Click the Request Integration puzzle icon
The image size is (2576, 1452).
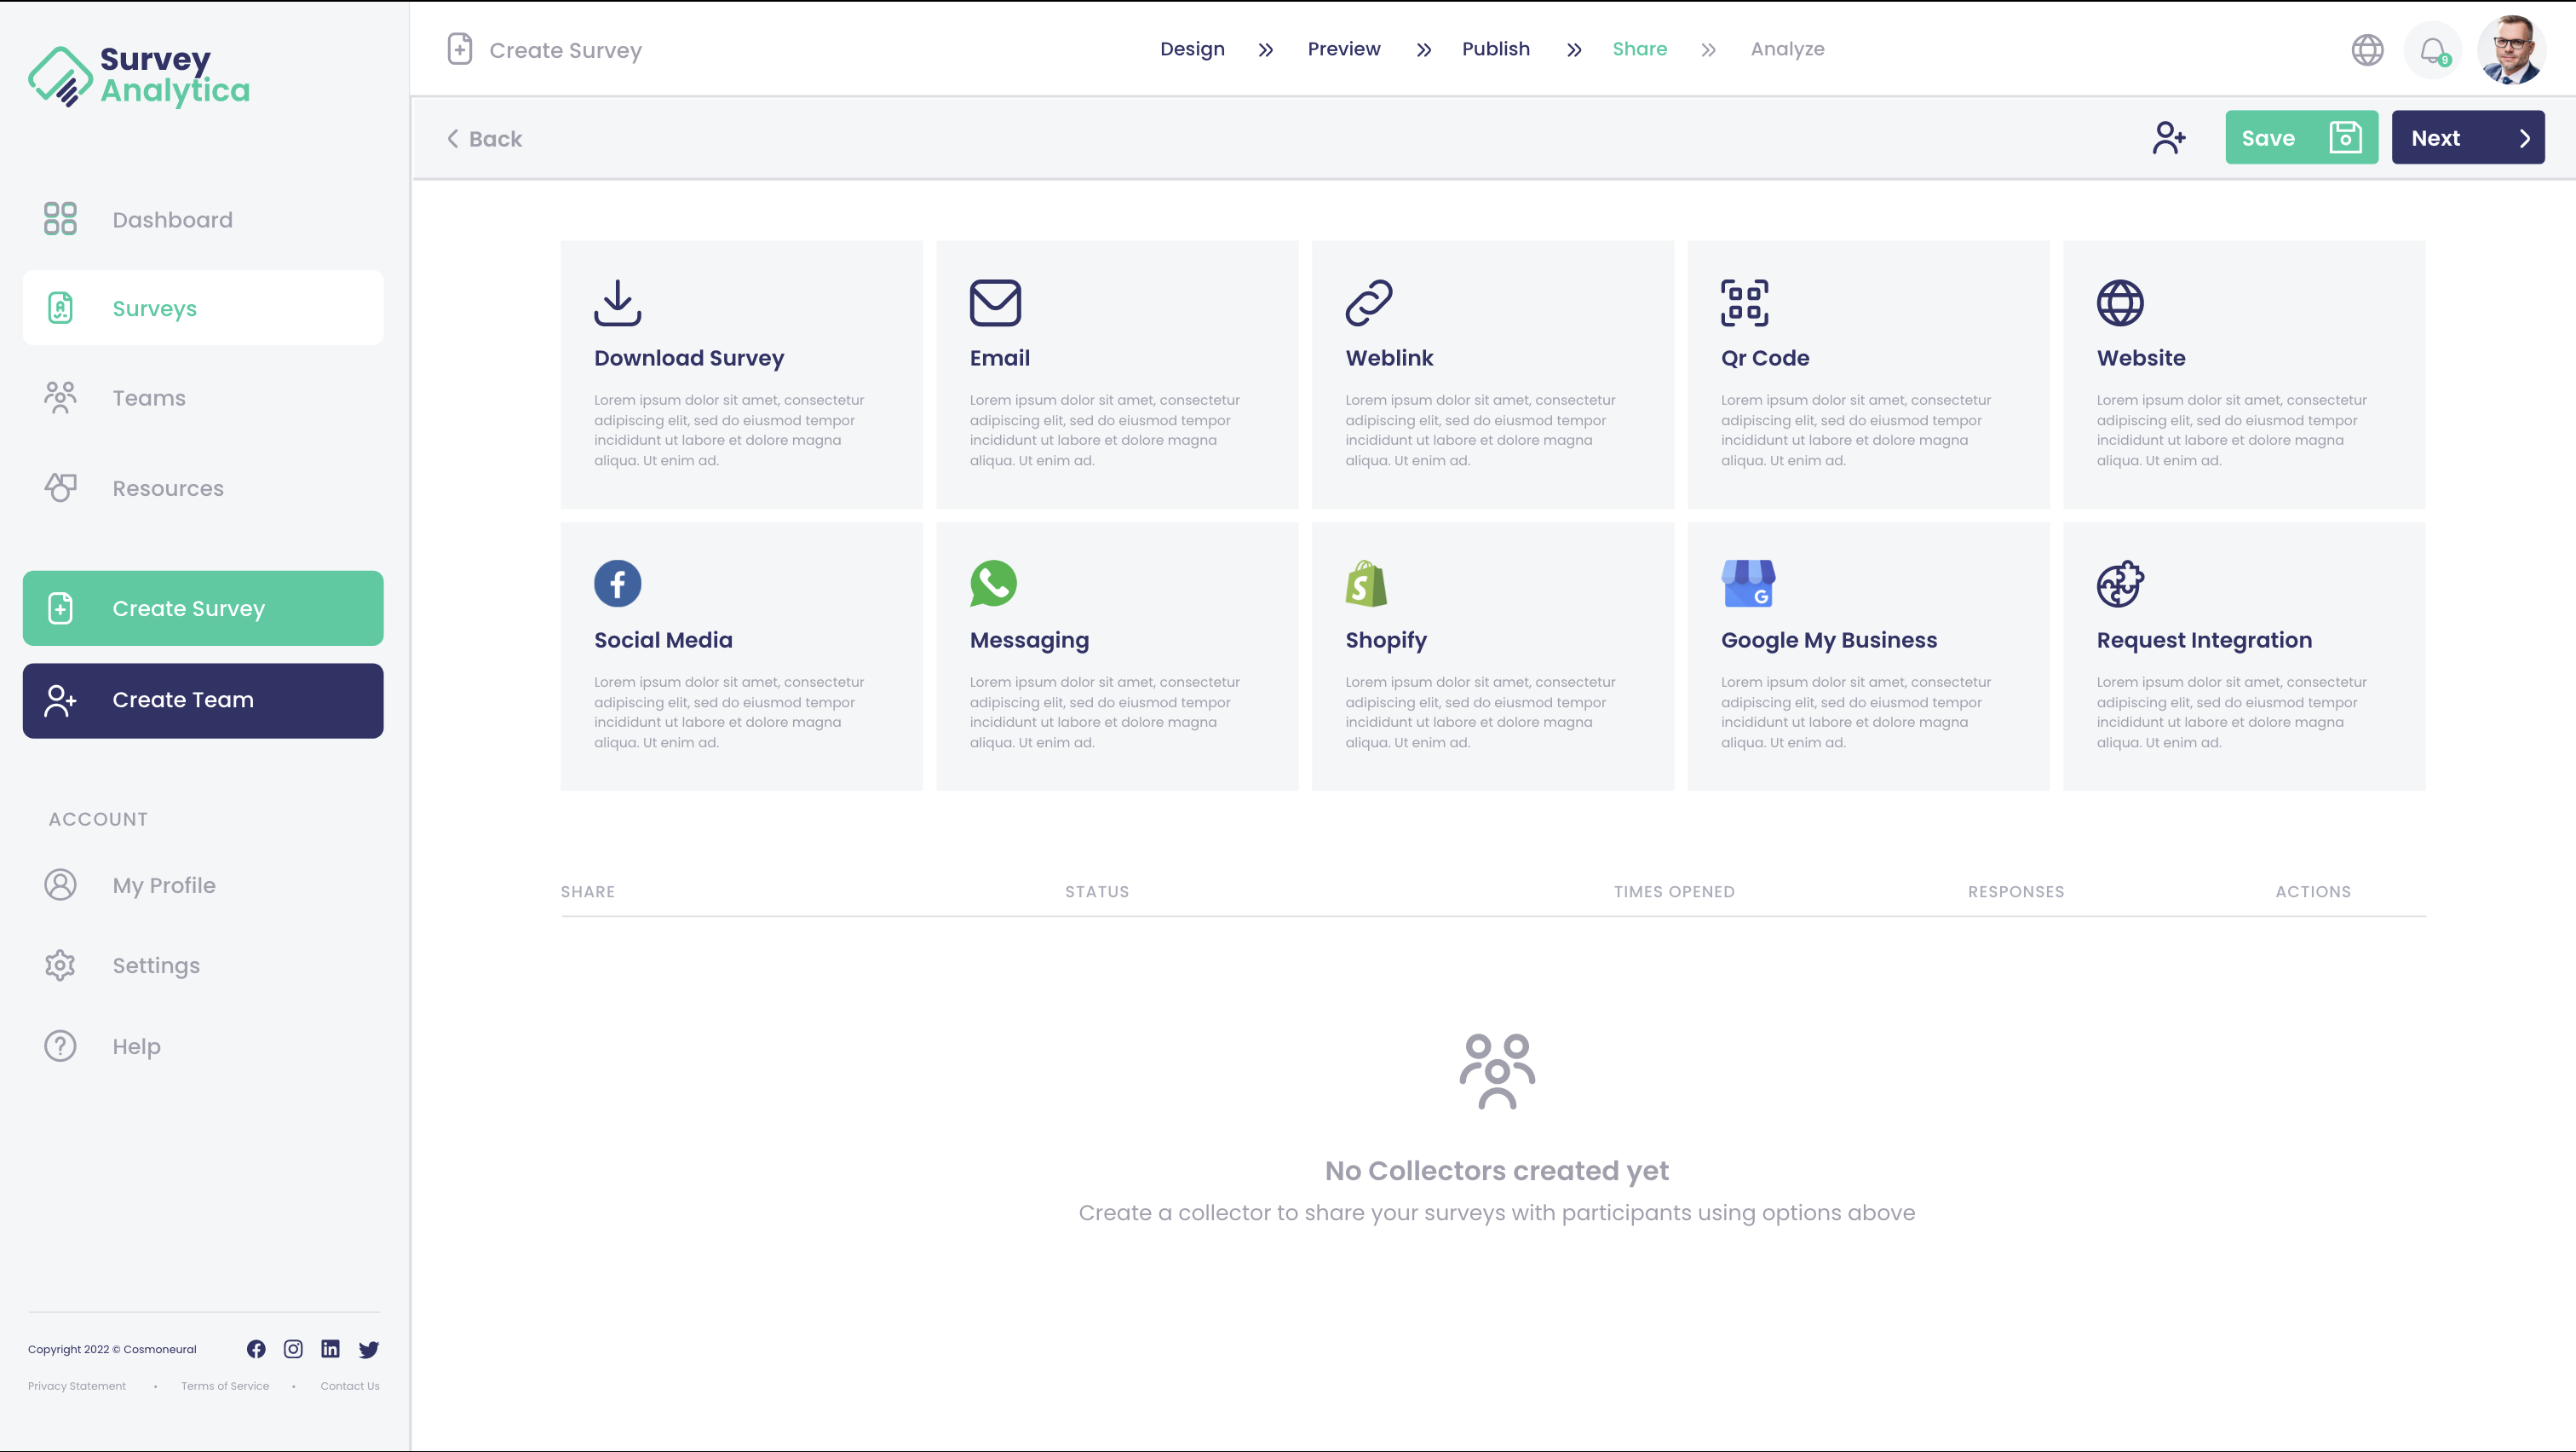click(x=2119, y=583)
